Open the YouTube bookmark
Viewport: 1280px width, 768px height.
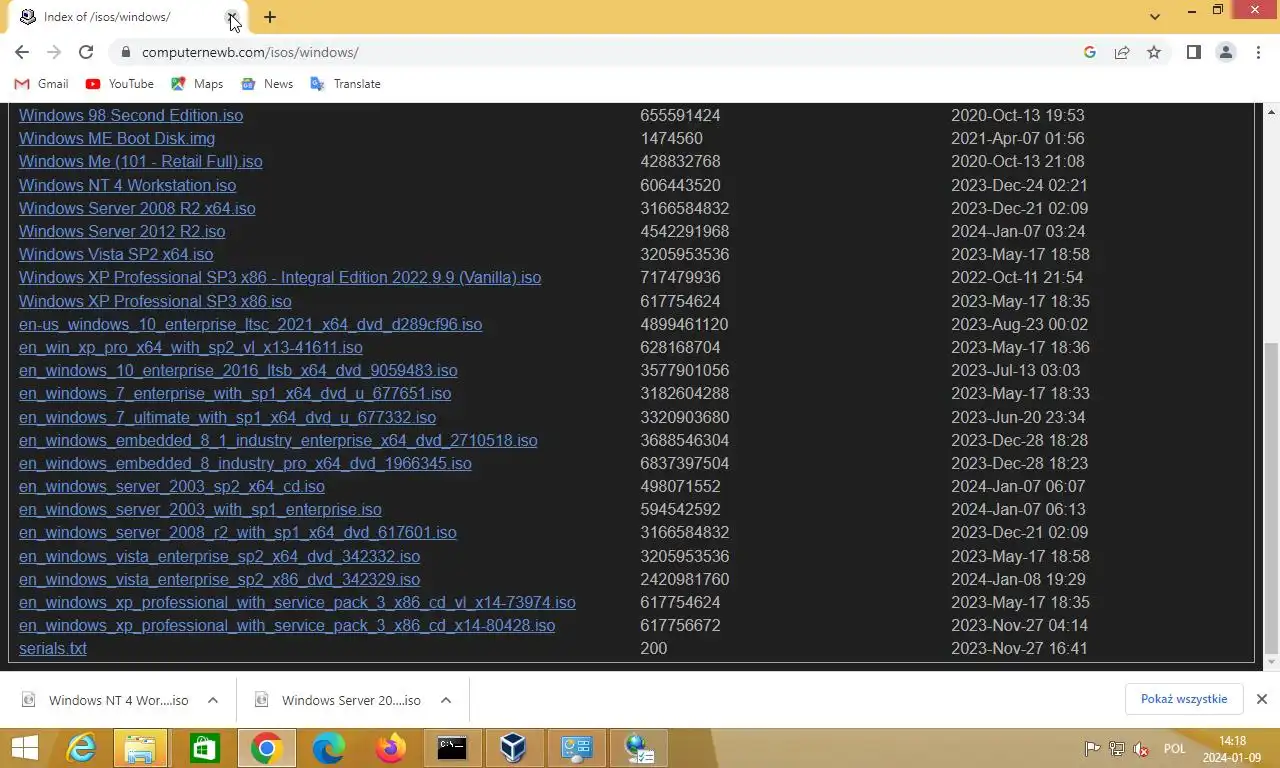coord(120,84)
